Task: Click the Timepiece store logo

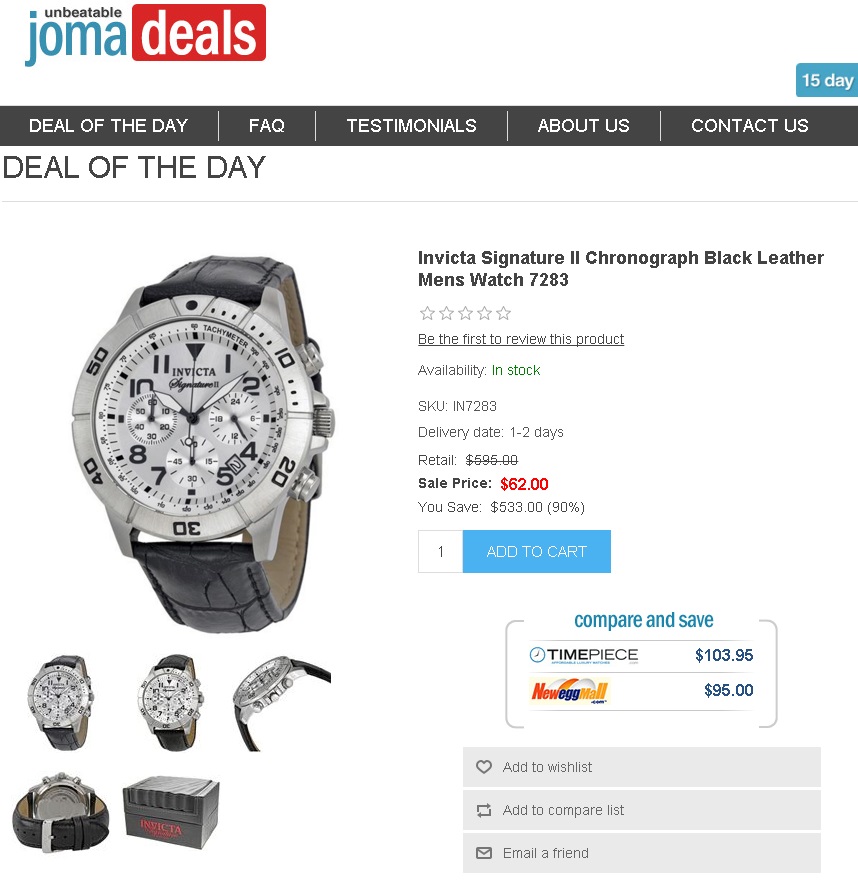Action: pyautogui.click(x=584, y=656)
